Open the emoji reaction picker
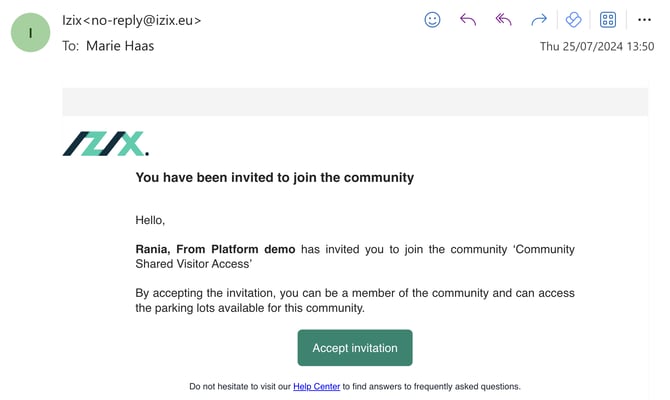Image resolution: width=670 pixels, height=400 pixels. click(x=432, y=19)
